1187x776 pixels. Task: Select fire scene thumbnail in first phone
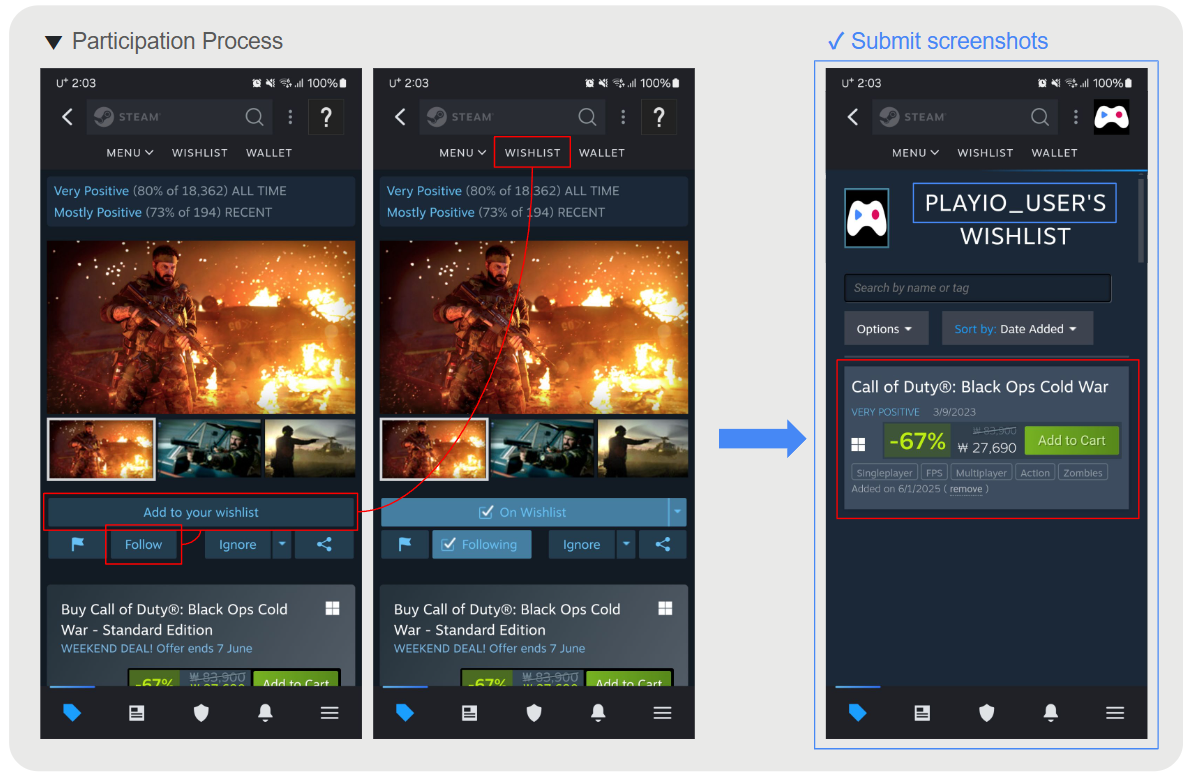pos(101,449)
